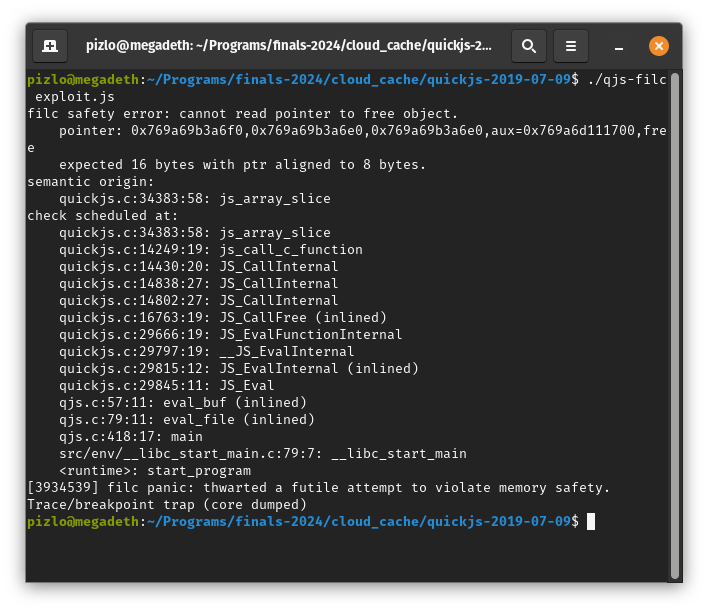Click the __JS_EvalInternal frame at 29797
Viewport: 708px width, 611px height.
pos(207,352)
